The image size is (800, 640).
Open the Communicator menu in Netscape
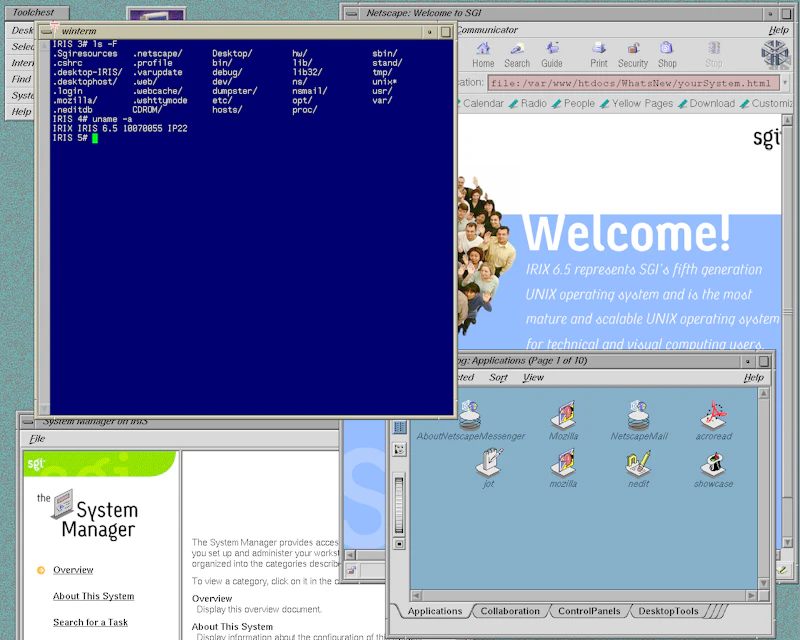pyautogui.click(x=487, y=30)
